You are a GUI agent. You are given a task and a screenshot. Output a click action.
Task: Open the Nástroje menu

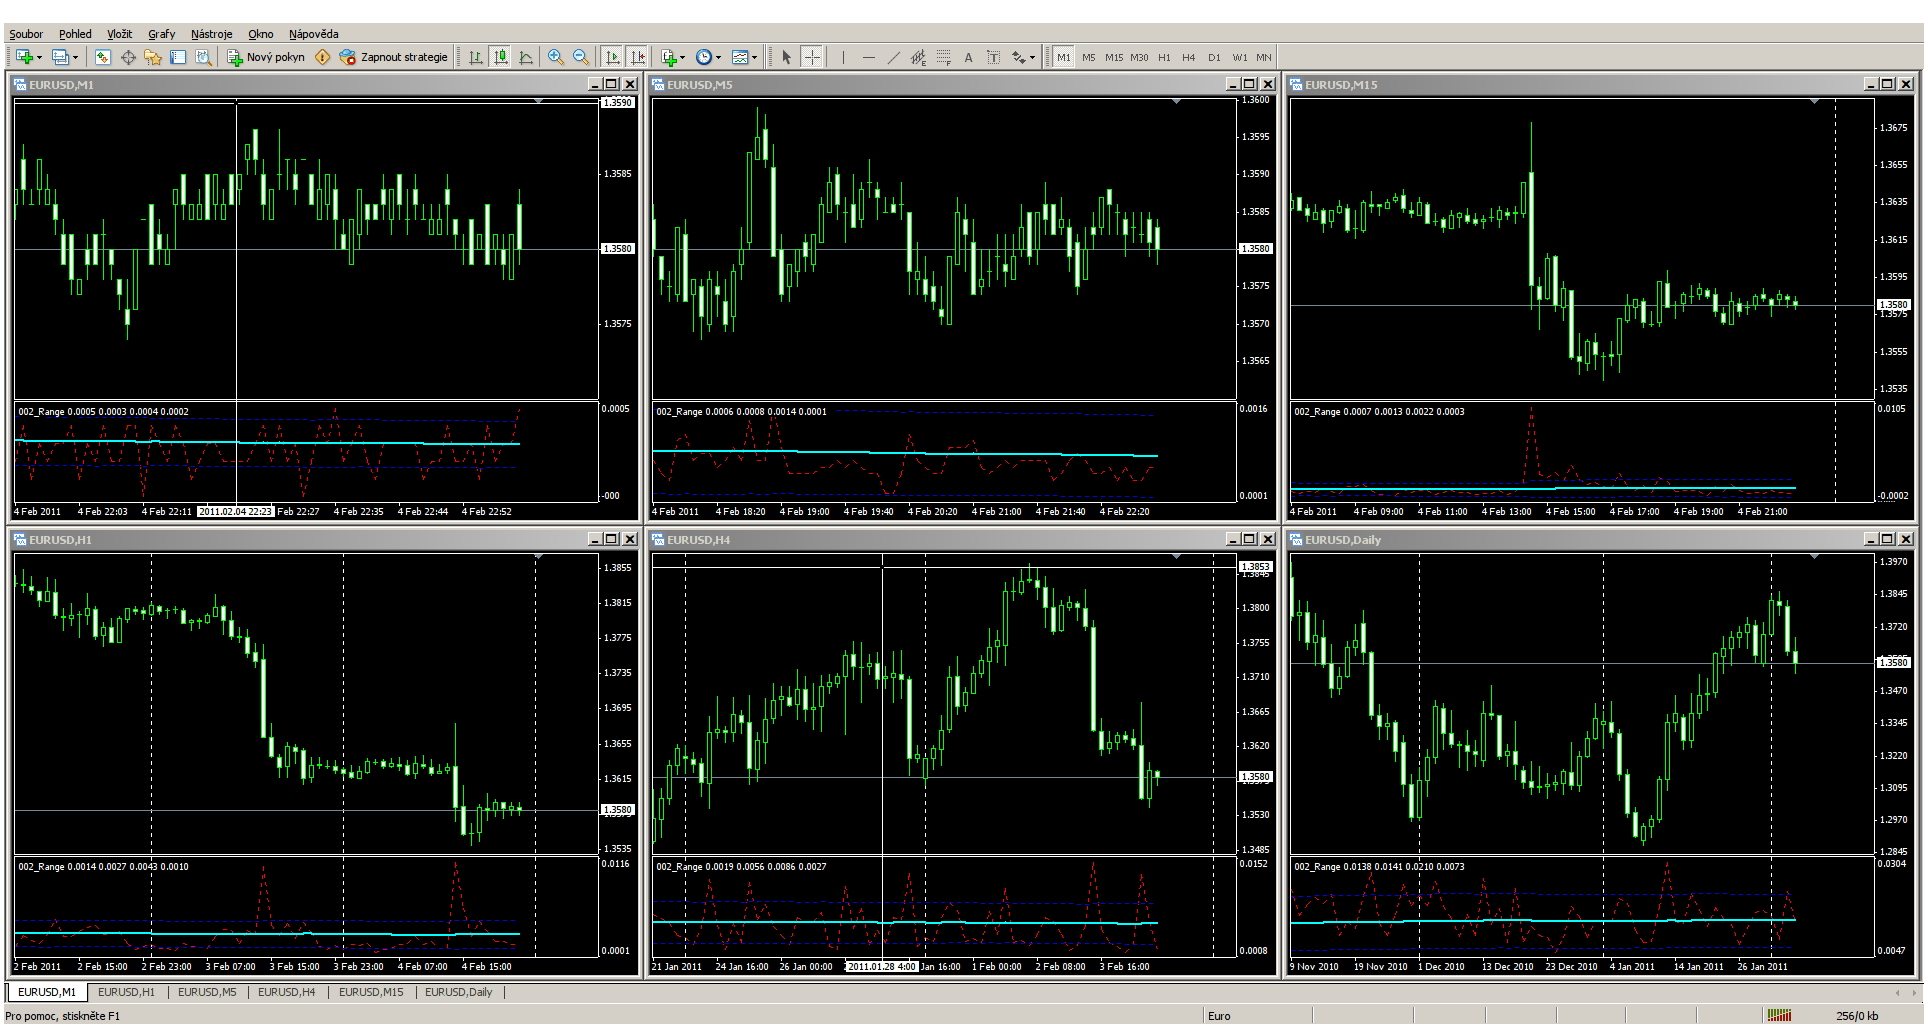tap(212, 34)
